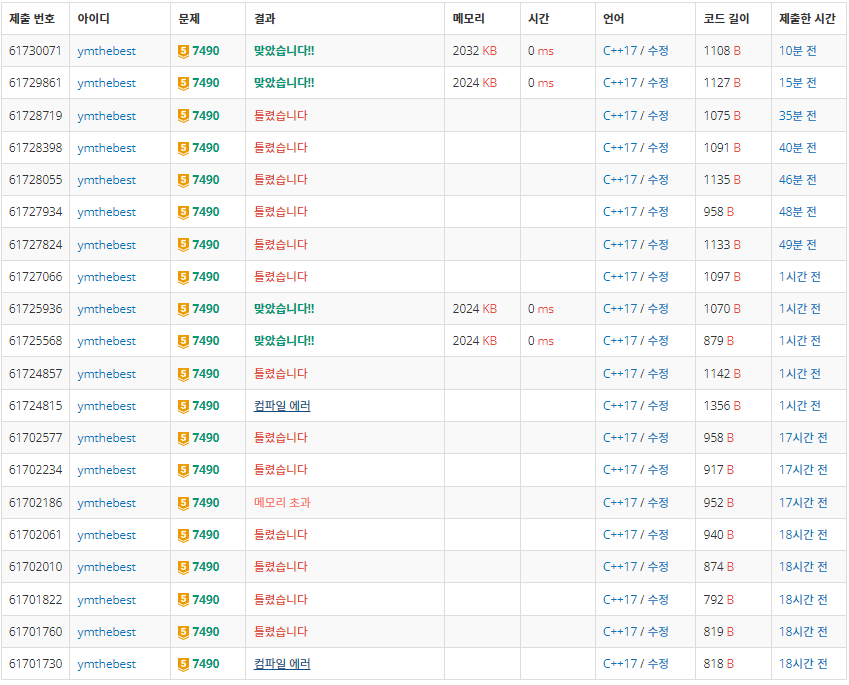Screen dimensions: 849x685
Task: Click submission number 61702577
Action: (x=35, y=438)
